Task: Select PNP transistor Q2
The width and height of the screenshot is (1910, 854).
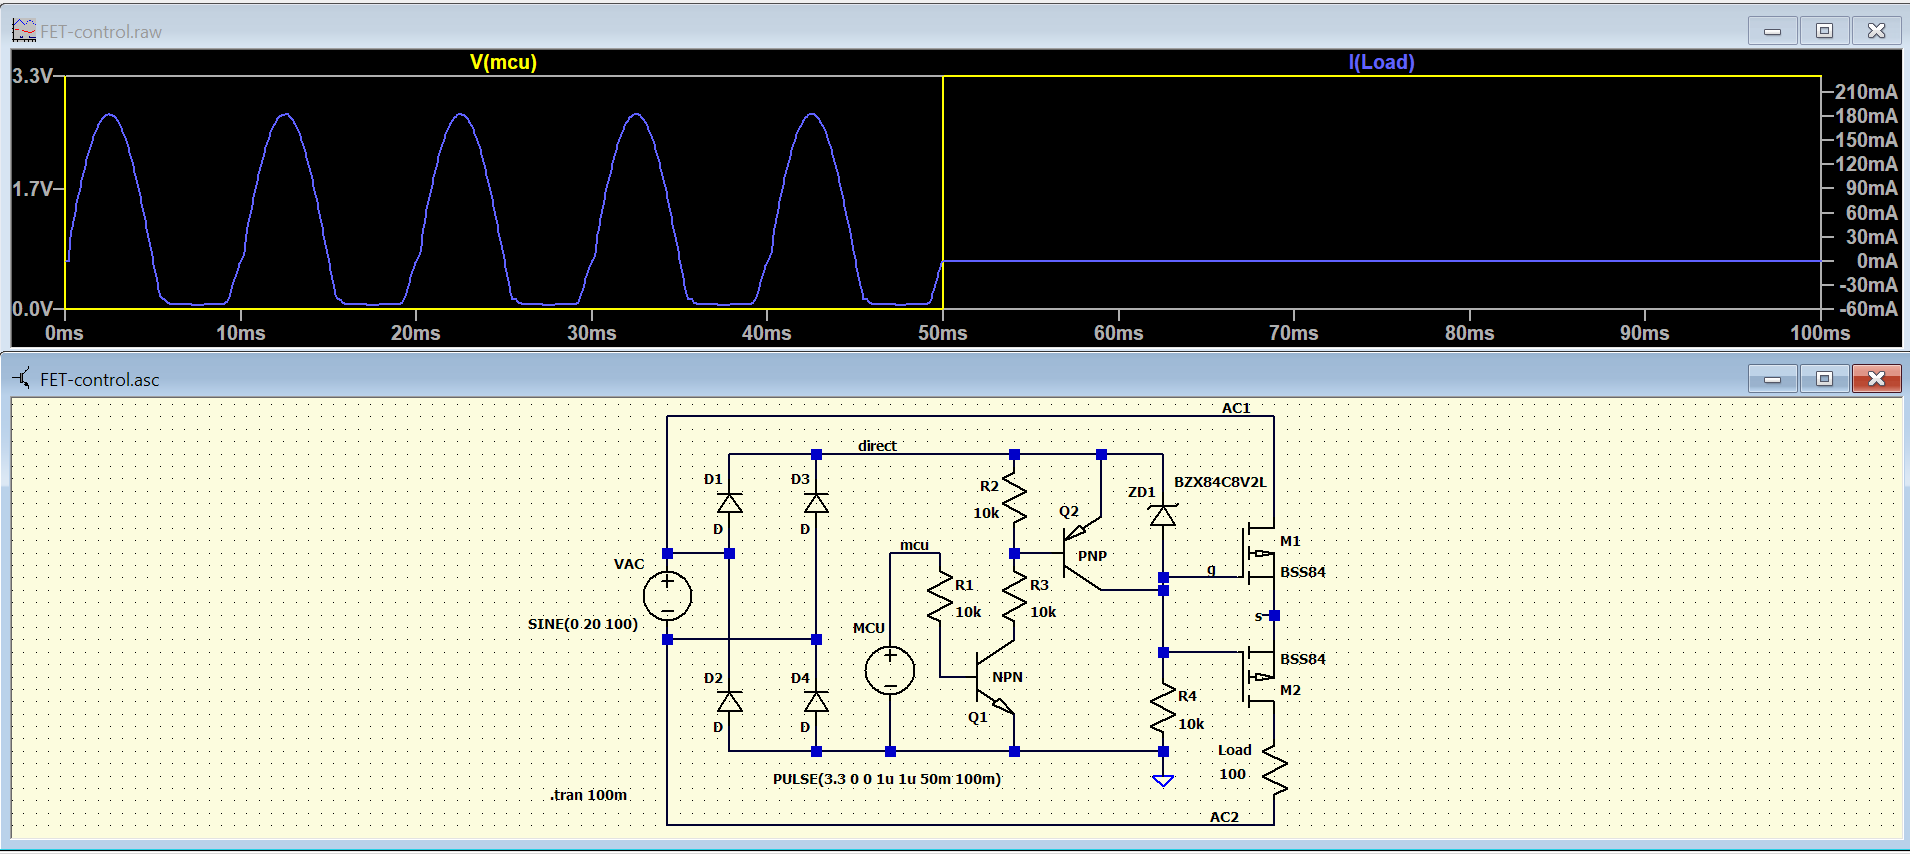Action: [1081, 553]
